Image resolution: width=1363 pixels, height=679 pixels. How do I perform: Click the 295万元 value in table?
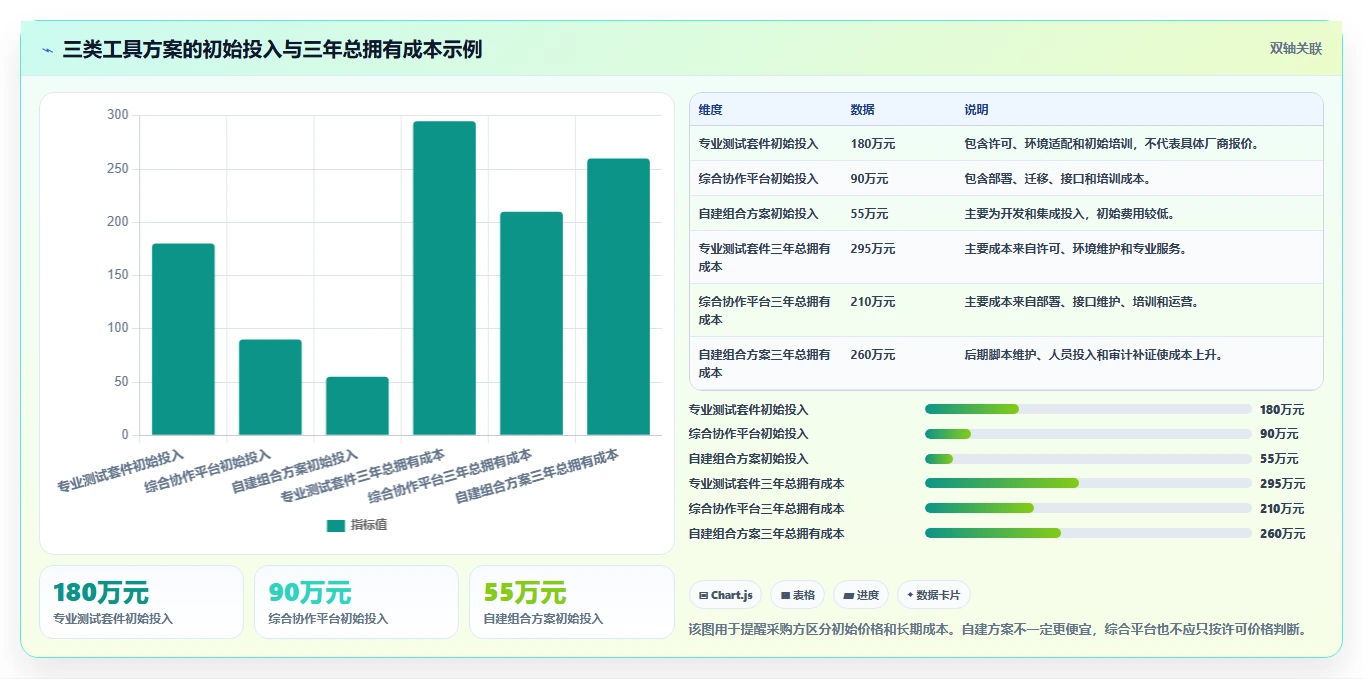coord(873,248)
